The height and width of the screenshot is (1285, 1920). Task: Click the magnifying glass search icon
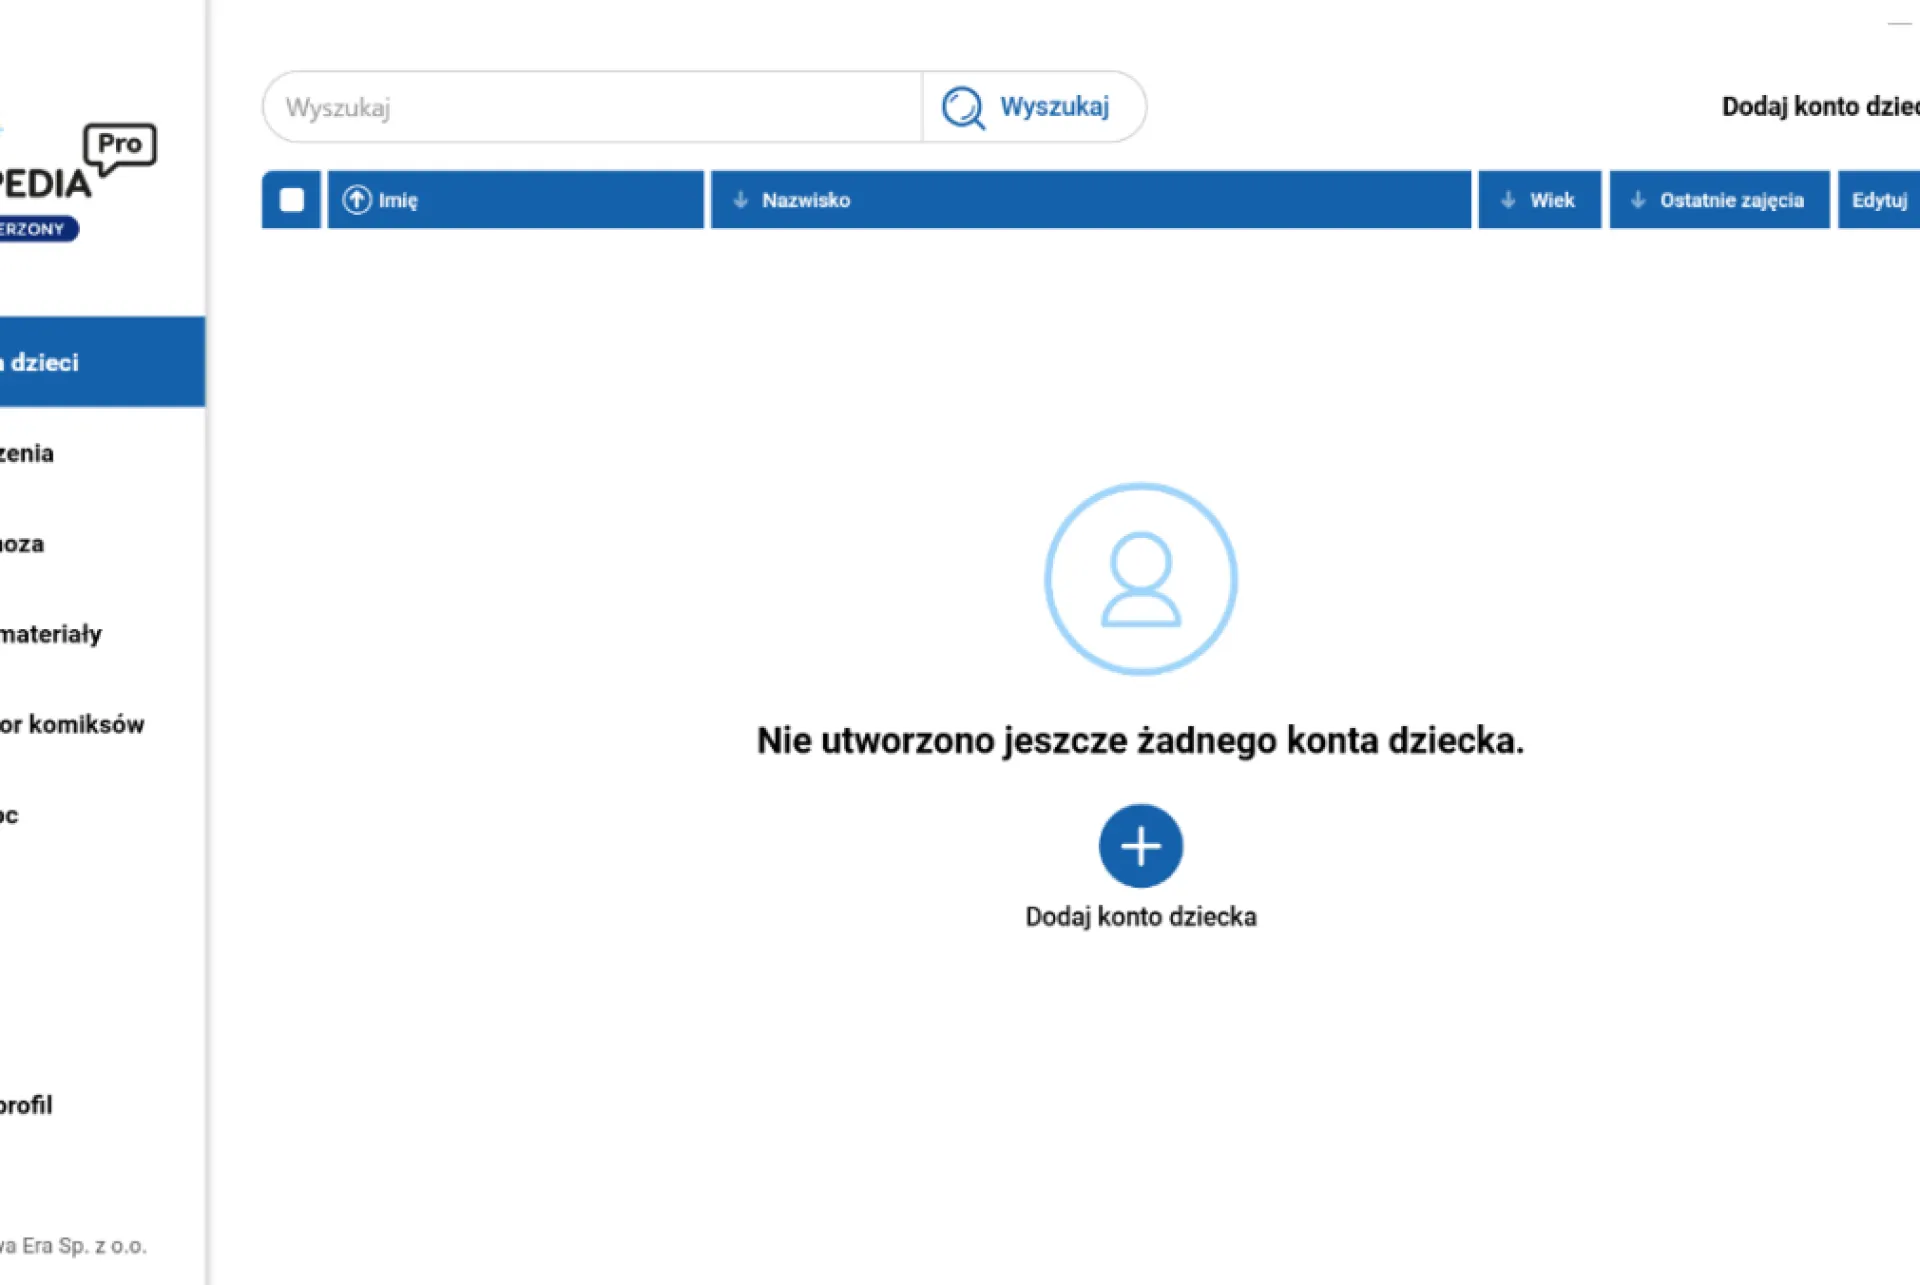963,108
